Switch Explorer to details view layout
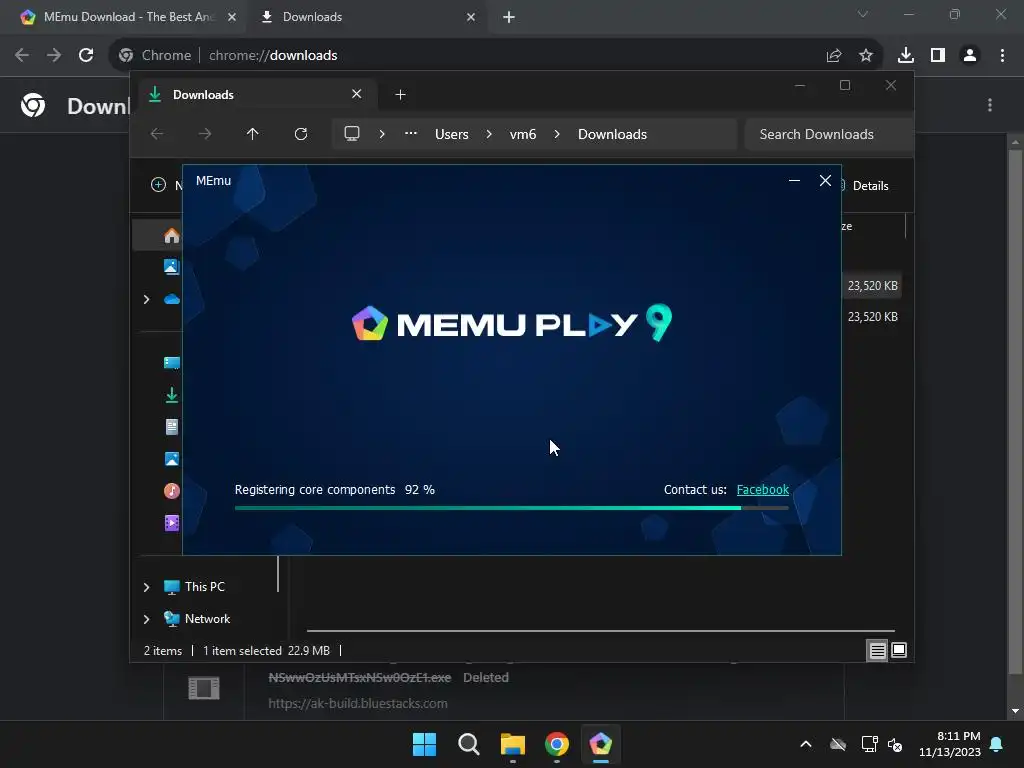 coord(877,650)
